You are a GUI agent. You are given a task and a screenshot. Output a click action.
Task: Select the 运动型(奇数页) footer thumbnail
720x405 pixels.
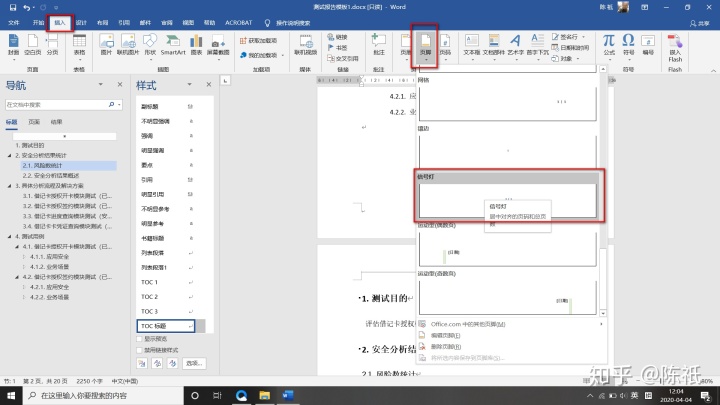(x=508, y=297)
